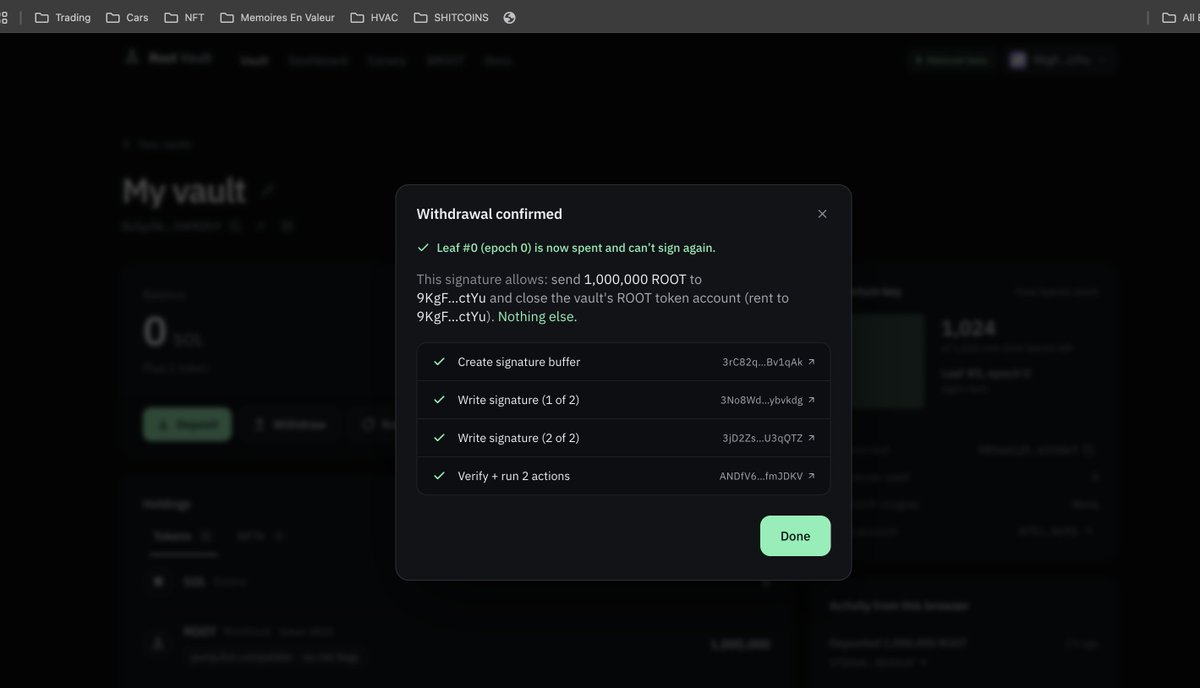Switch to the Vault navigation tab
This screenshot has height=688, width=1200.
click(254, 60)
